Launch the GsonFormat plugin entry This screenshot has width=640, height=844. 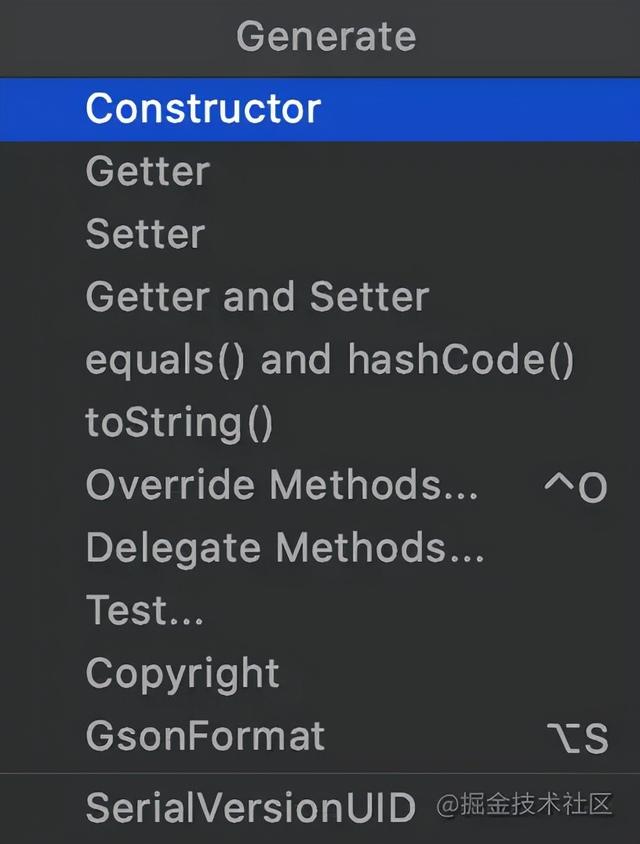(205, 736)
